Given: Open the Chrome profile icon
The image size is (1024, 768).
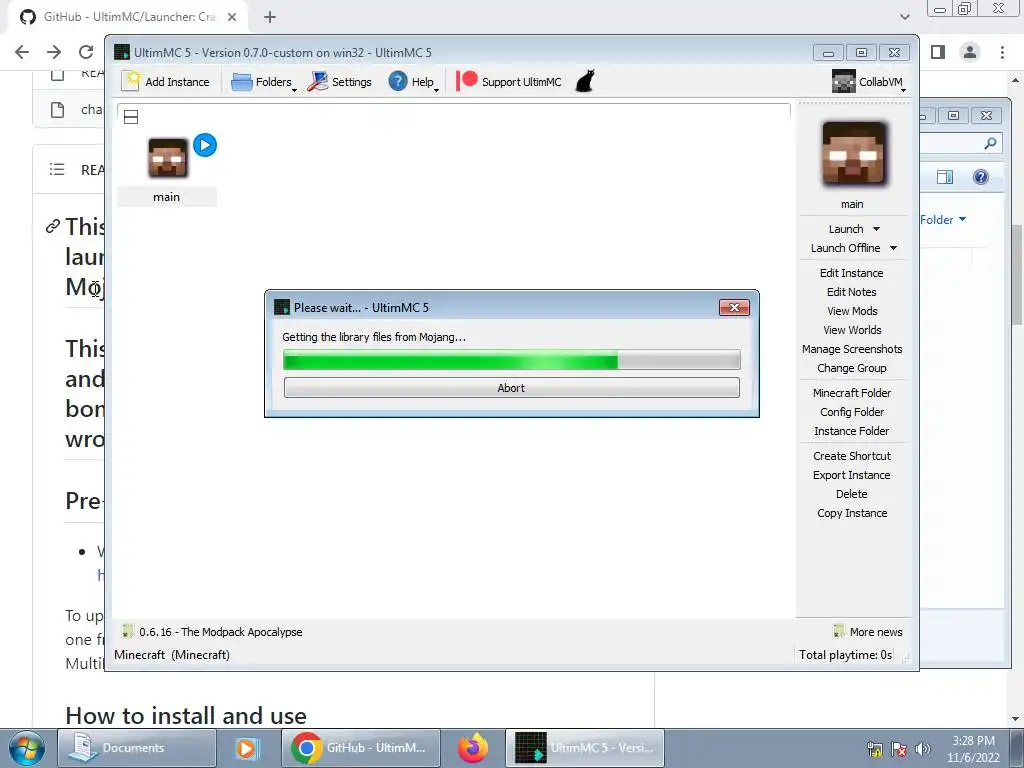Looking at the screenshot, I should (x=970, y=52).
